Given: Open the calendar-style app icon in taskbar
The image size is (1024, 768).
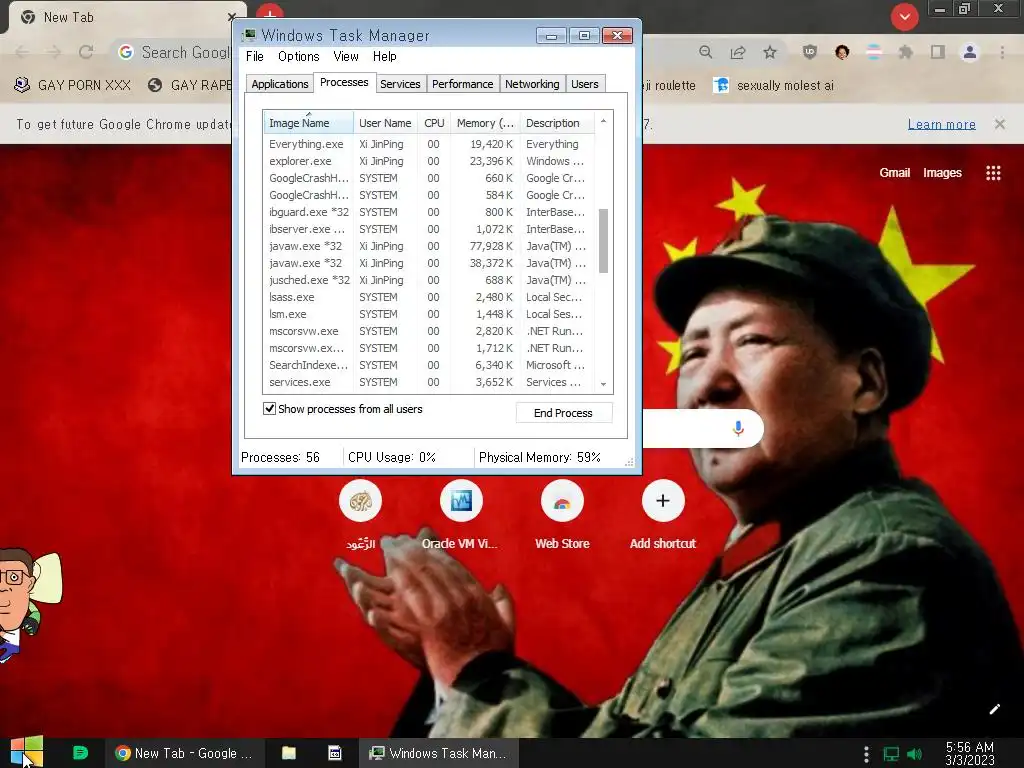Looking at the screenshot, I should pos(334,753).
